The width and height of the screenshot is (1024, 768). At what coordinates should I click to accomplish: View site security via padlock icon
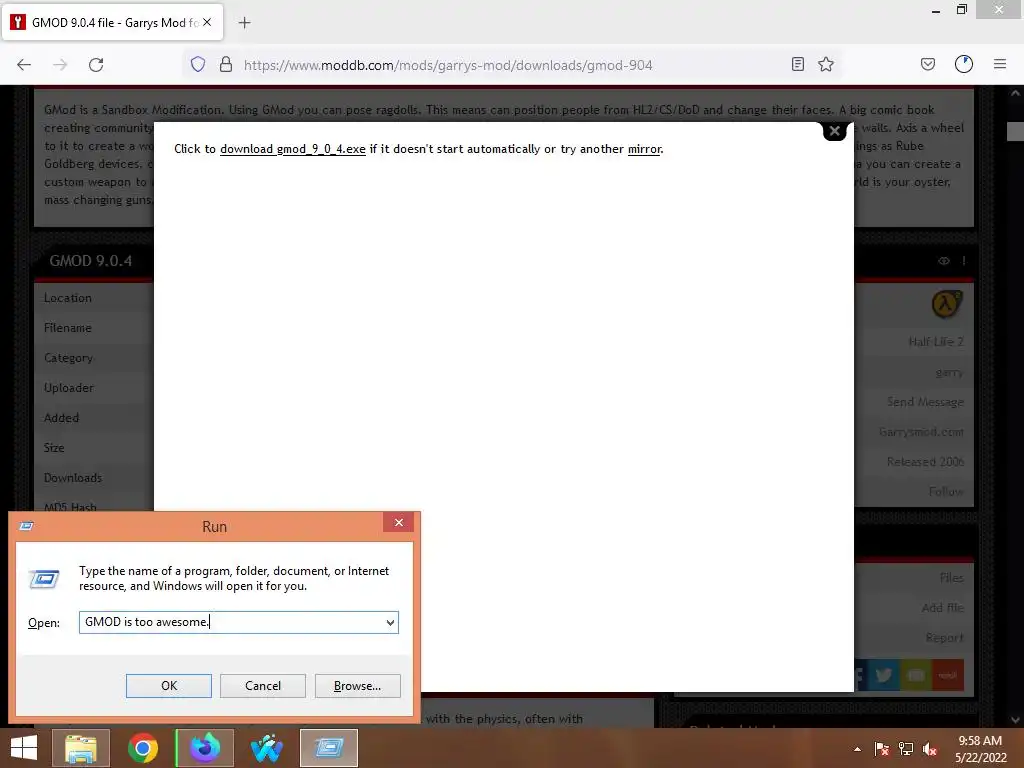click(x=226, y=64)
